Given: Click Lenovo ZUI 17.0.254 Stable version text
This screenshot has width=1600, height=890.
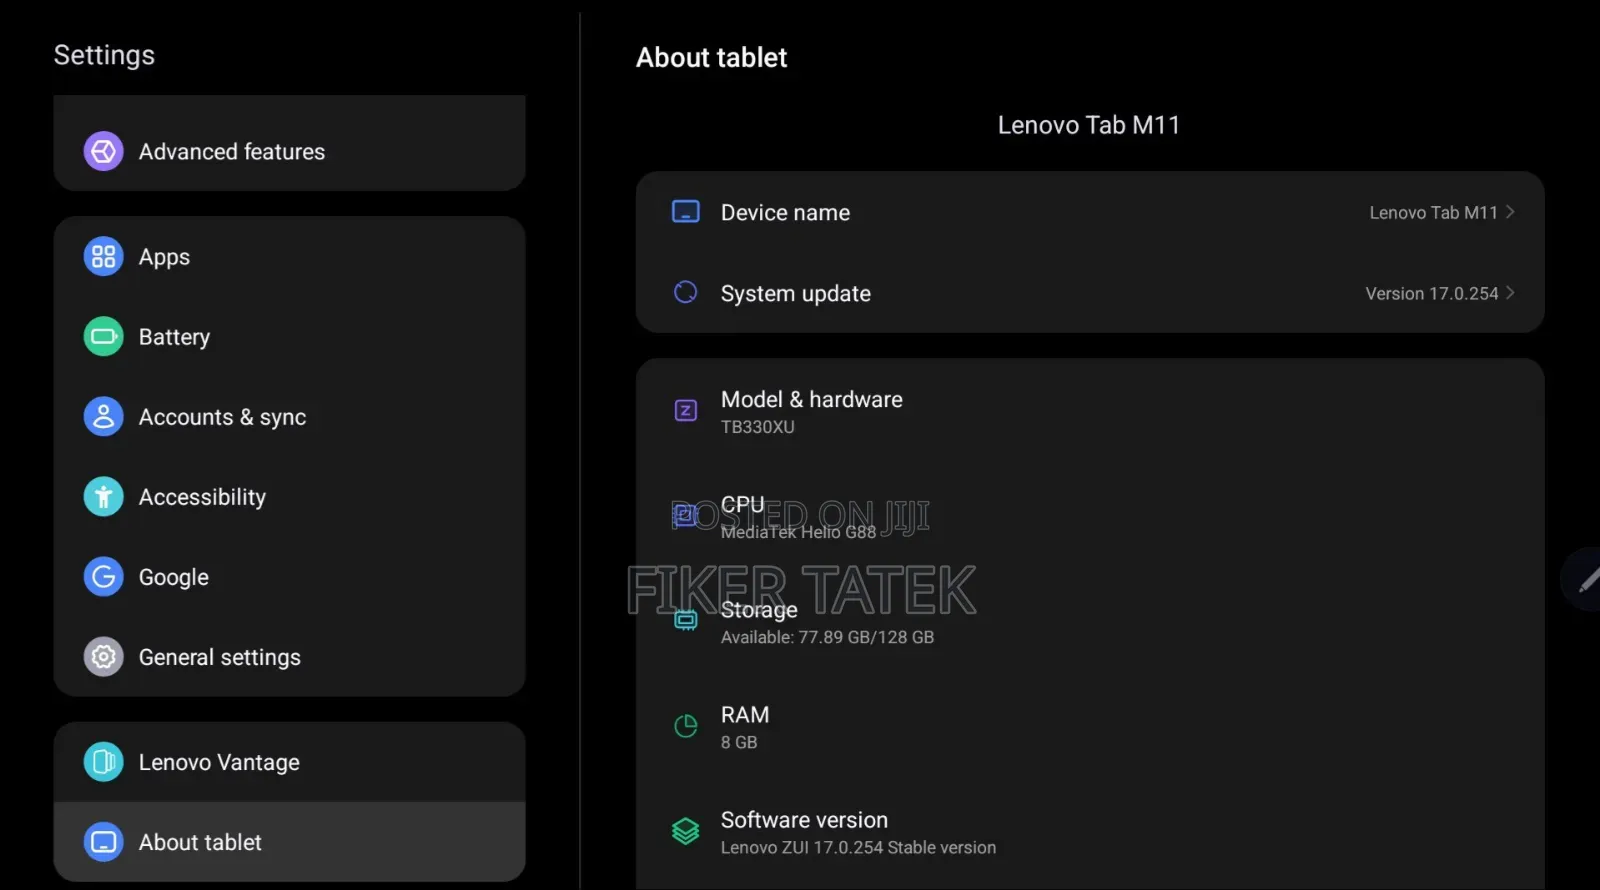Looking at the screenshot, I should (x=858, y=847).
